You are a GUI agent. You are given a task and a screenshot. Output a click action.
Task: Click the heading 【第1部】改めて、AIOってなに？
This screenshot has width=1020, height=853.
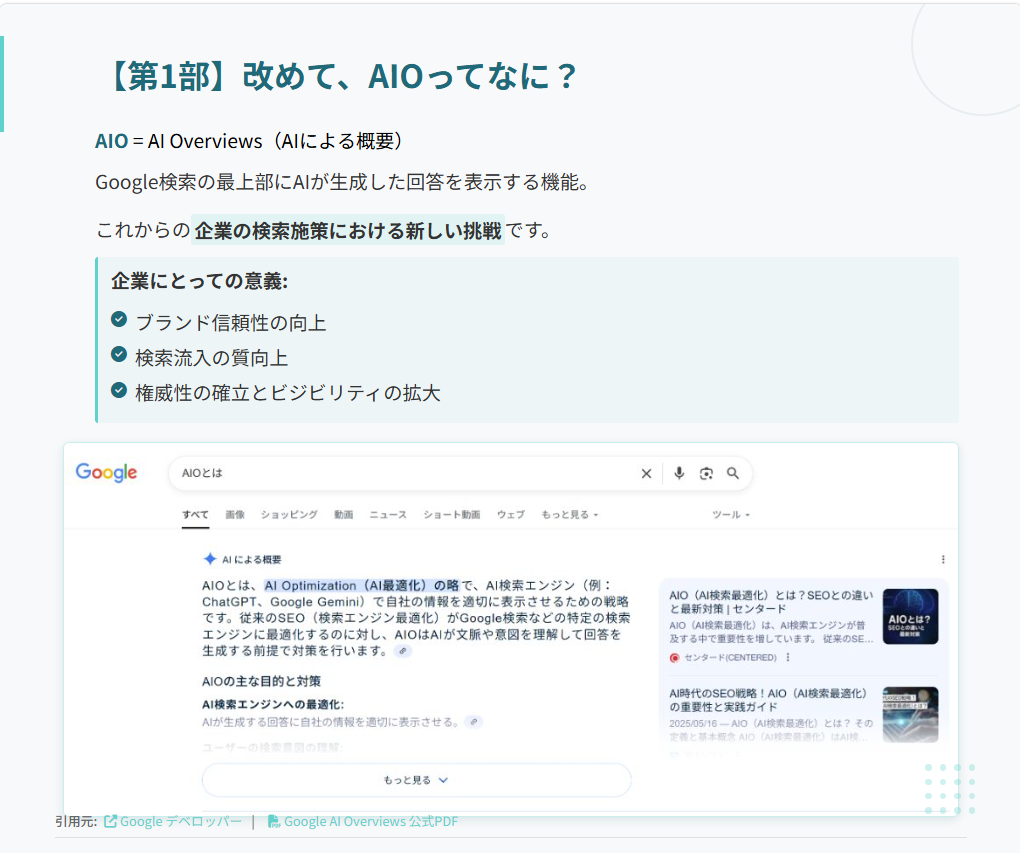(340, 76)
